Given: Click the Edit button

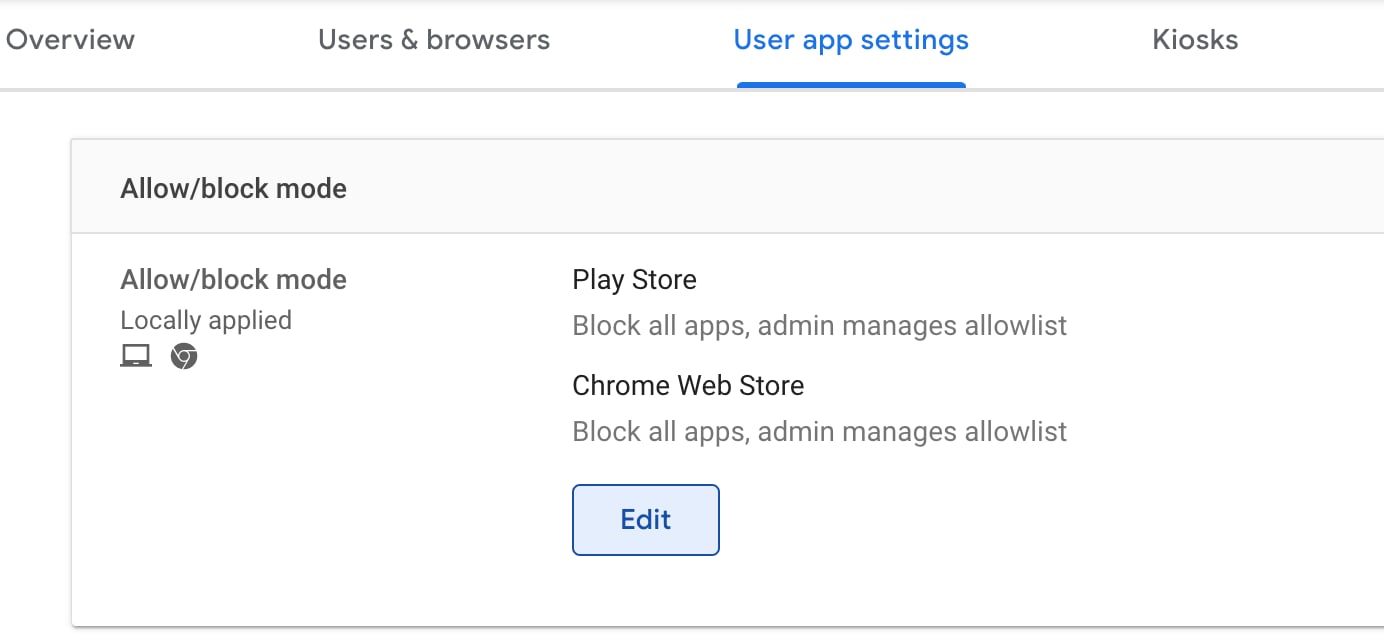Looking at the screenshot, I should tap(646, 520).
